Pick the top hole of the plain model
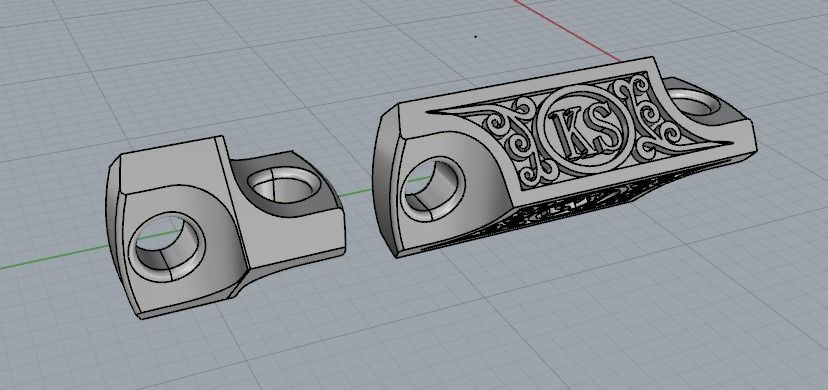The width and height of the screenshot is (828, 390). point(284,185)
